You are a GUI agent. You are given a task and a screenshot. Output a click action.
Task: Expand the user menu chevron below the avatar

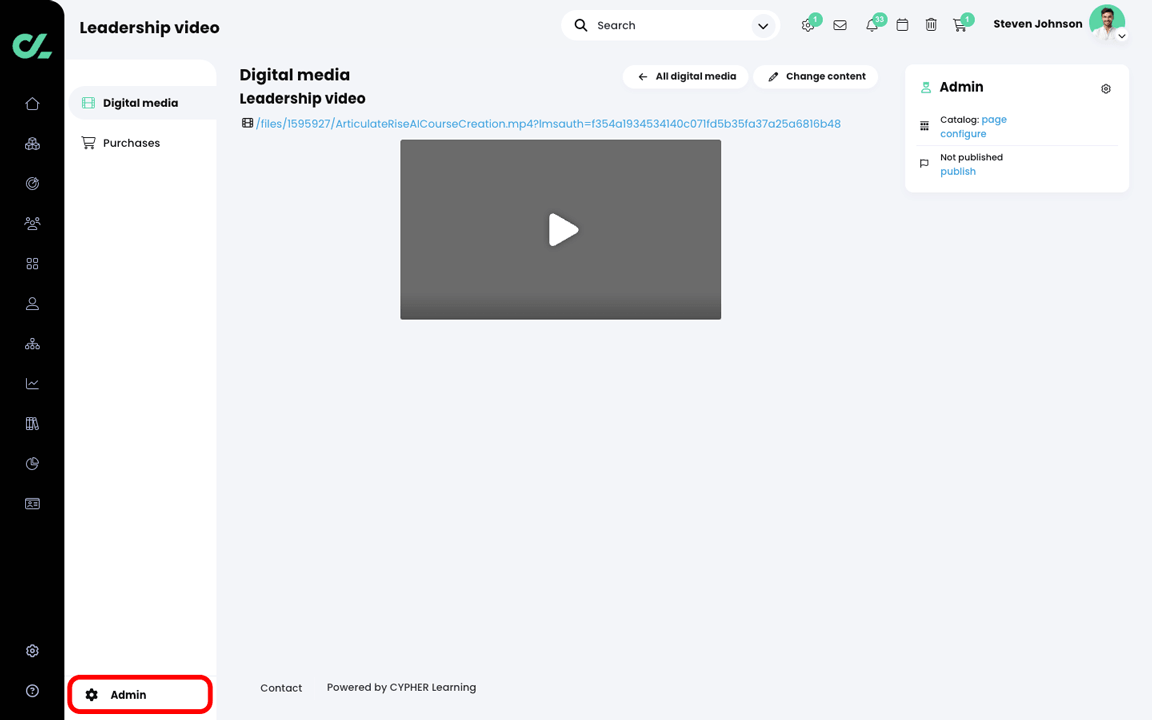point(1121,36)
